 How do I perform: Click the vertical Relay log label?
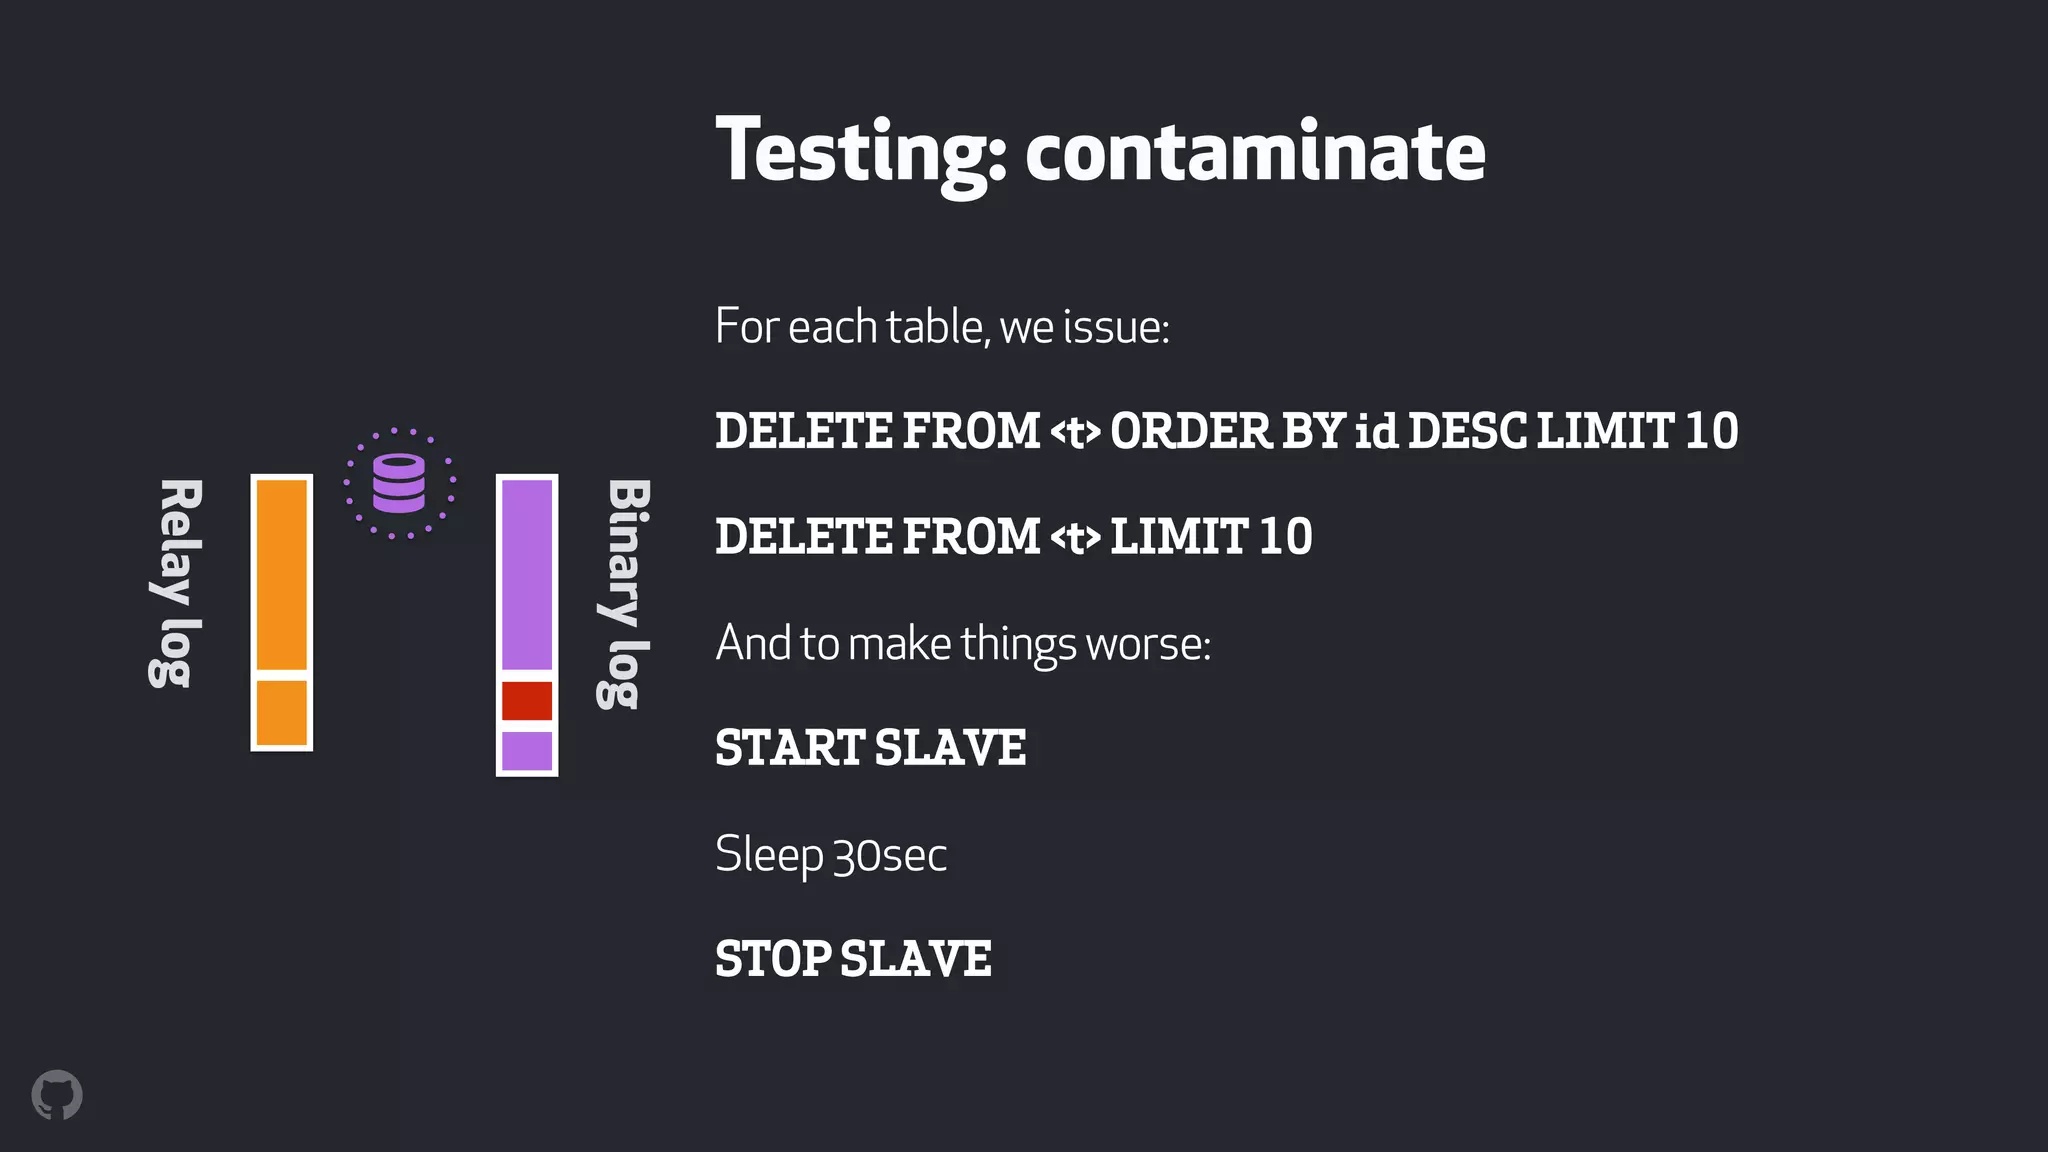[176, 584]
